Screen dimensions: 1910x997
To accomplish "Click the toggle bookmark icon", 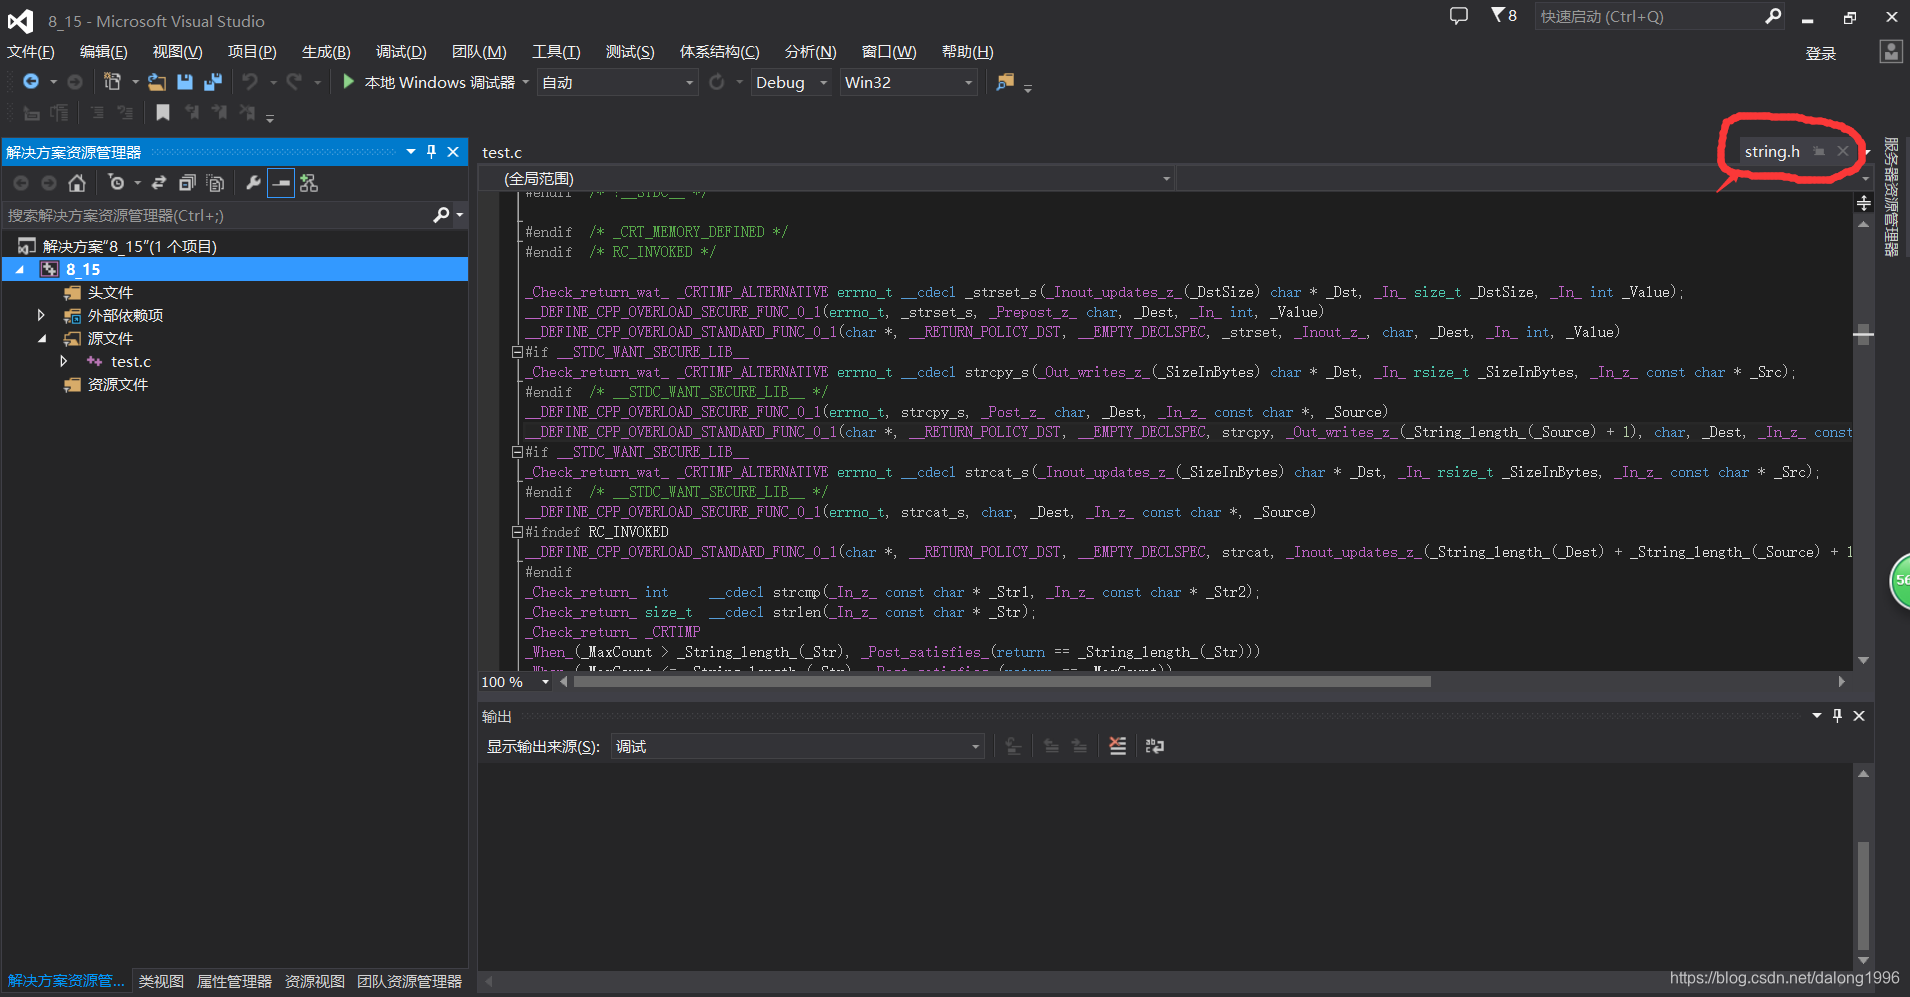I will pos(163,113).
